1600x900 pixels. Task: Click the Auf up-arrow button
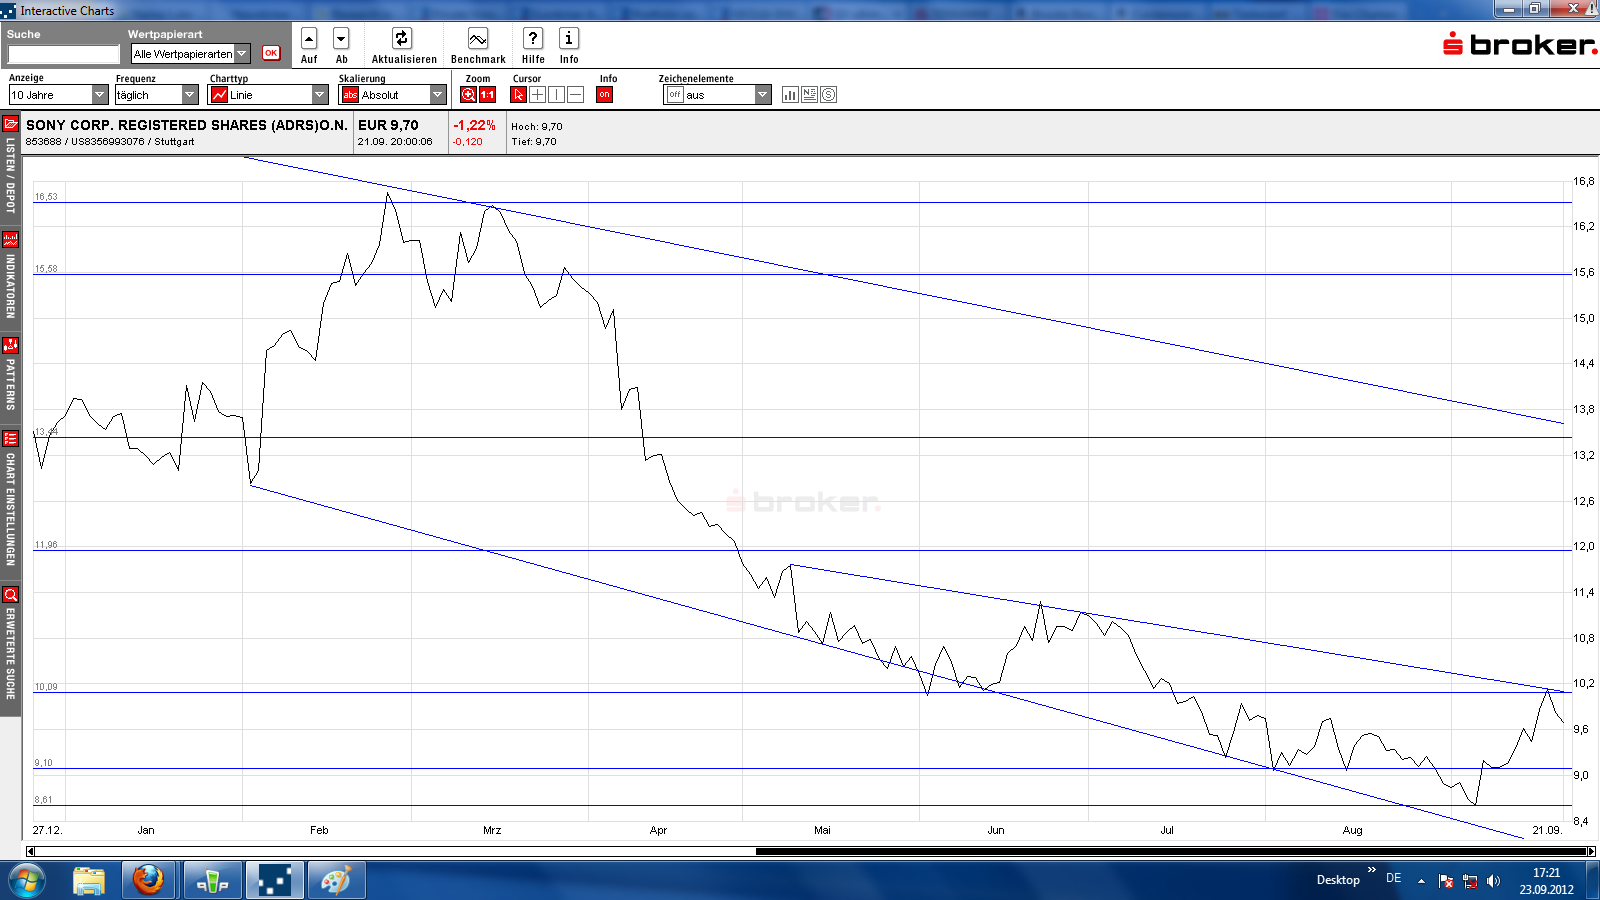(309, 39)
